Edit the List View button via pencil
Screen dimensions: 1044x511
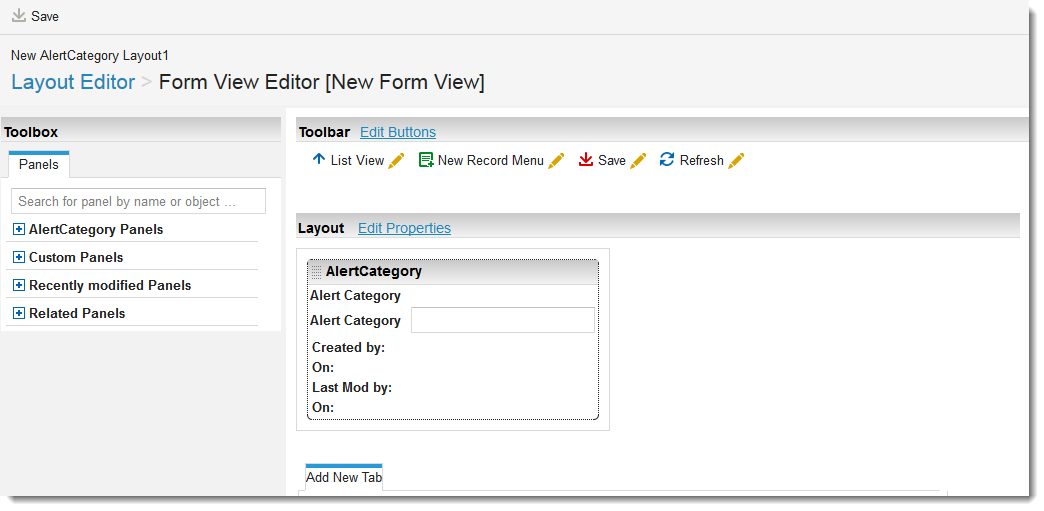click(396, 161)
